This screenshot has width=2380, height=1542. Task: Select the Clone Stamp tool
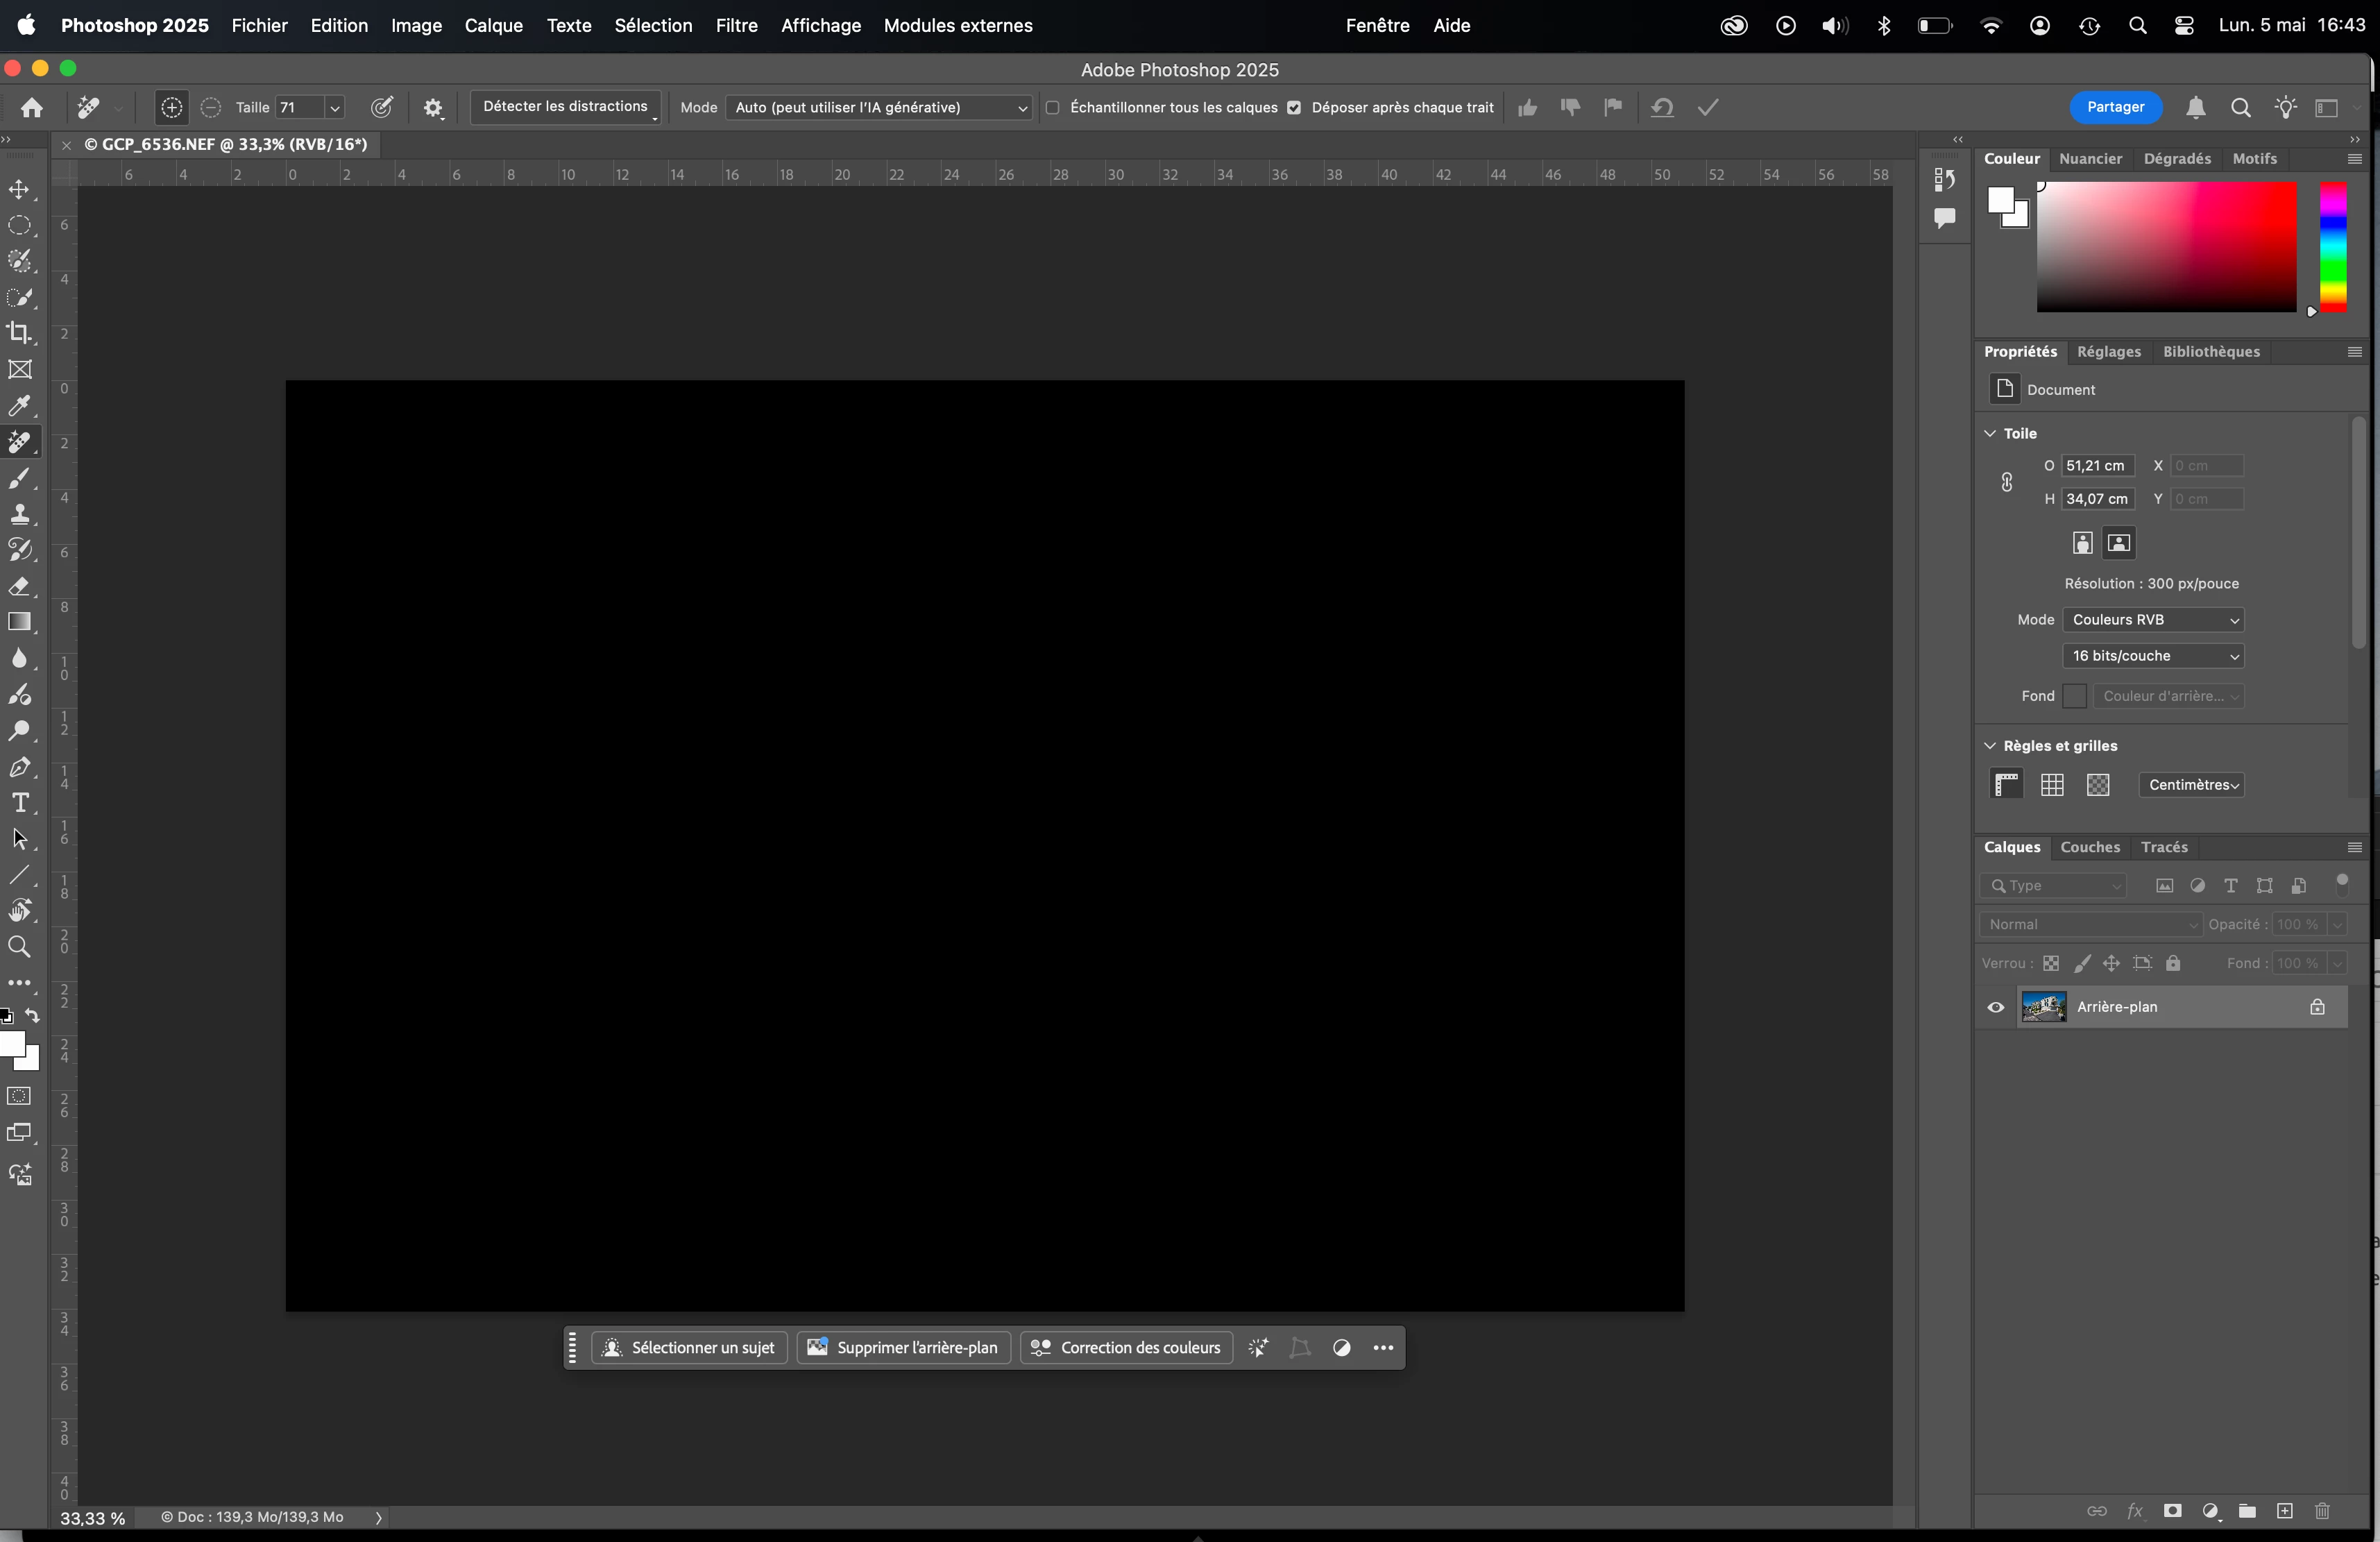tap(19, 515)
